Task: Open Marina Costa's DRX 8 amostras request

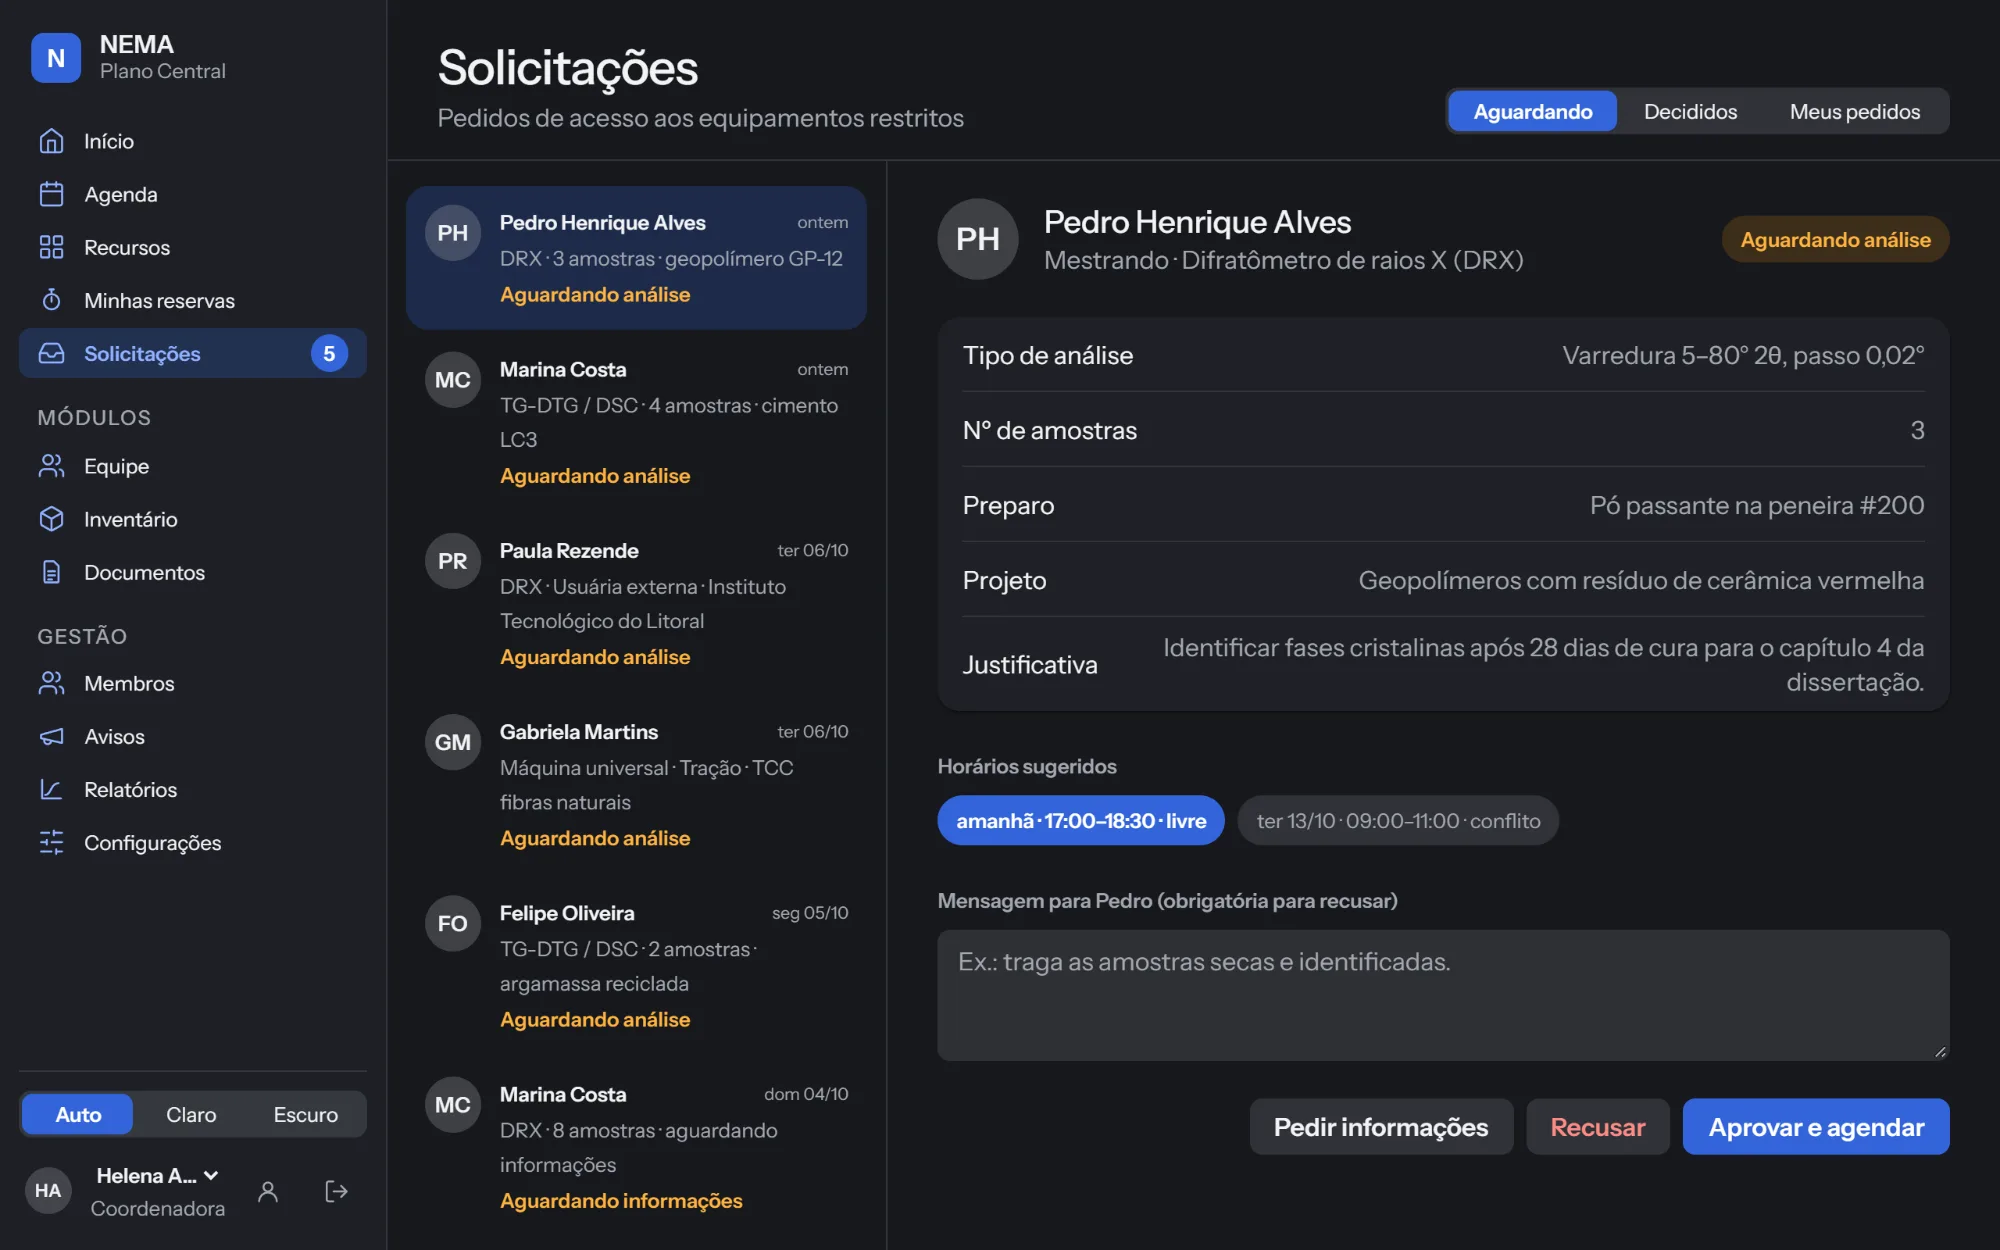Action: (636, 1147)
